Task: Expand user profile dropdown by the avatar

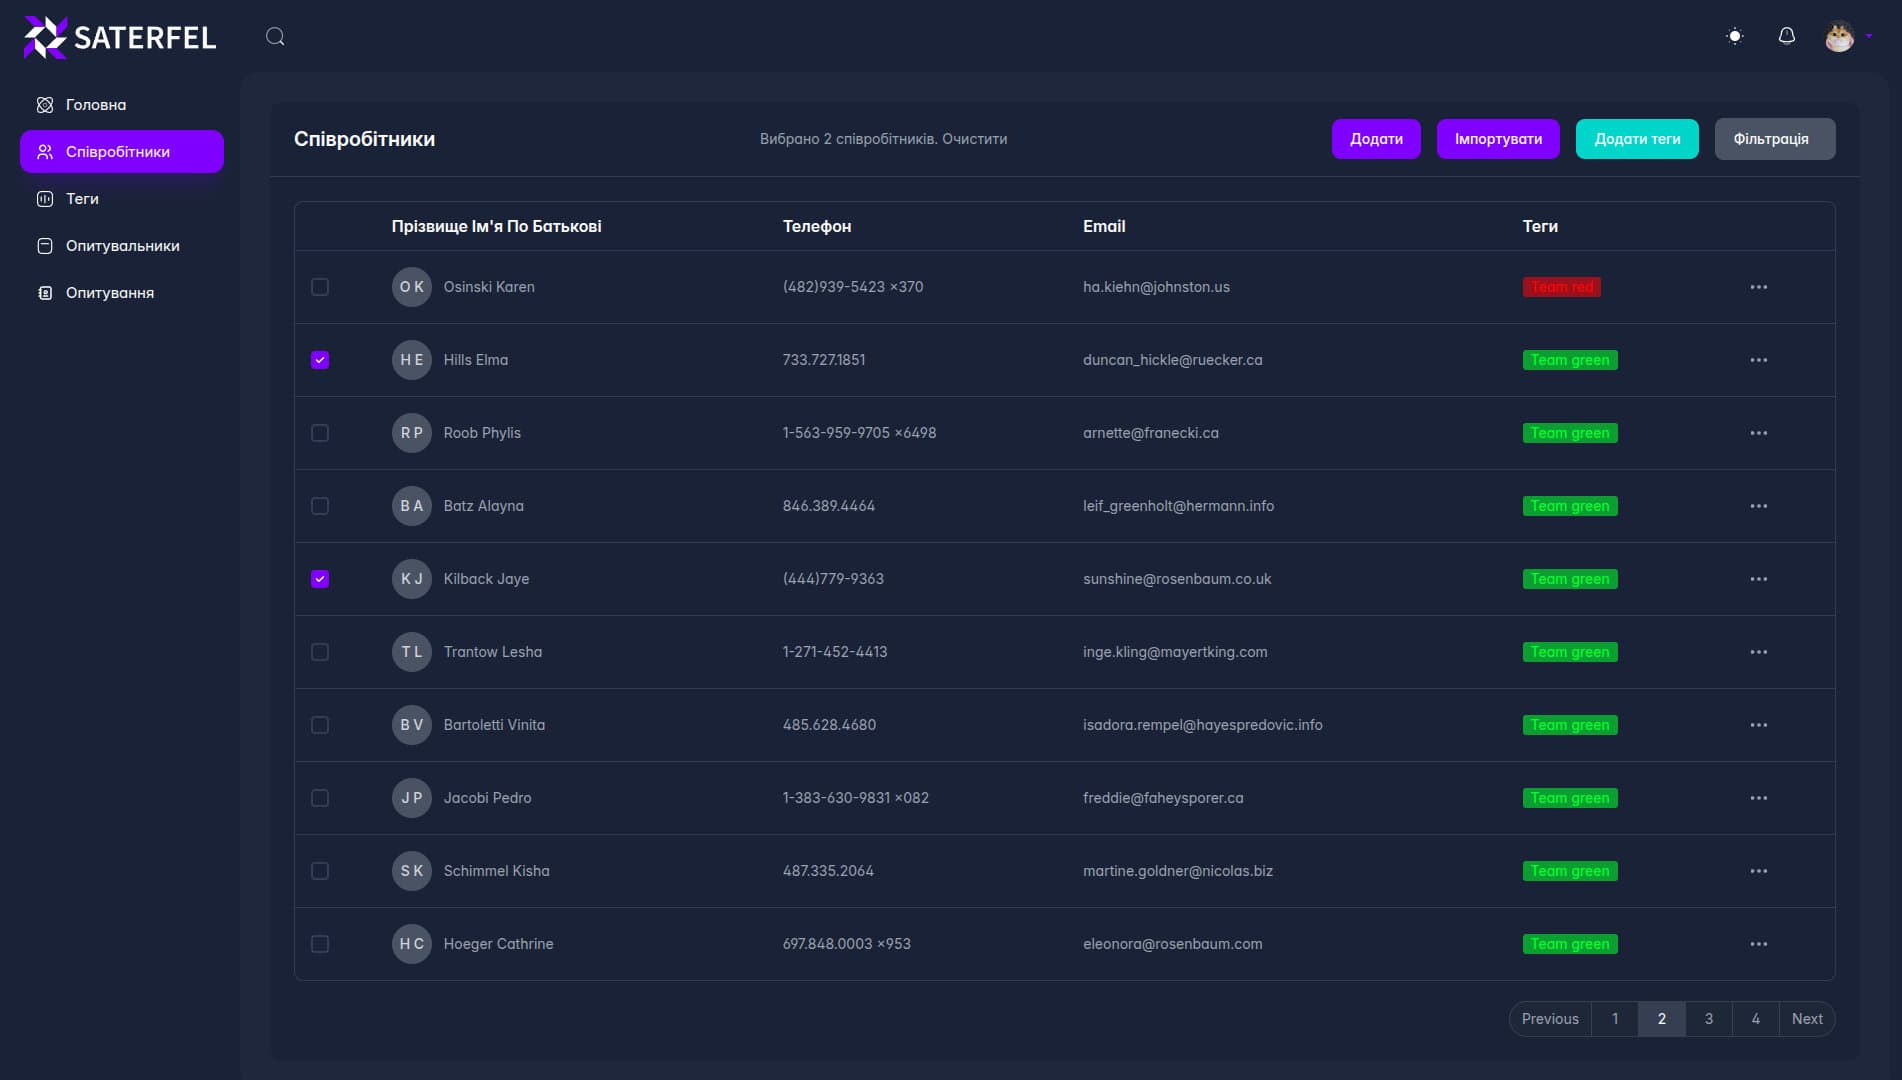Action: click(x=1847, y=37)
